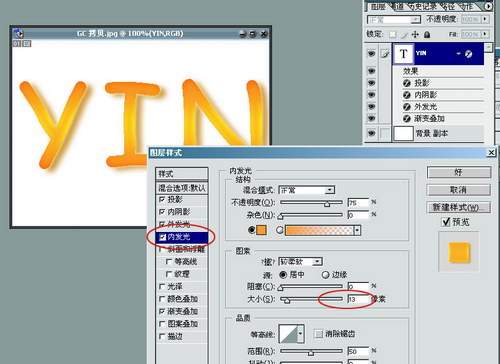Click the document icon in GC 拷贝.jpg title bar
This screenshot has width=500, height=364.
click(x=18, y=33)
